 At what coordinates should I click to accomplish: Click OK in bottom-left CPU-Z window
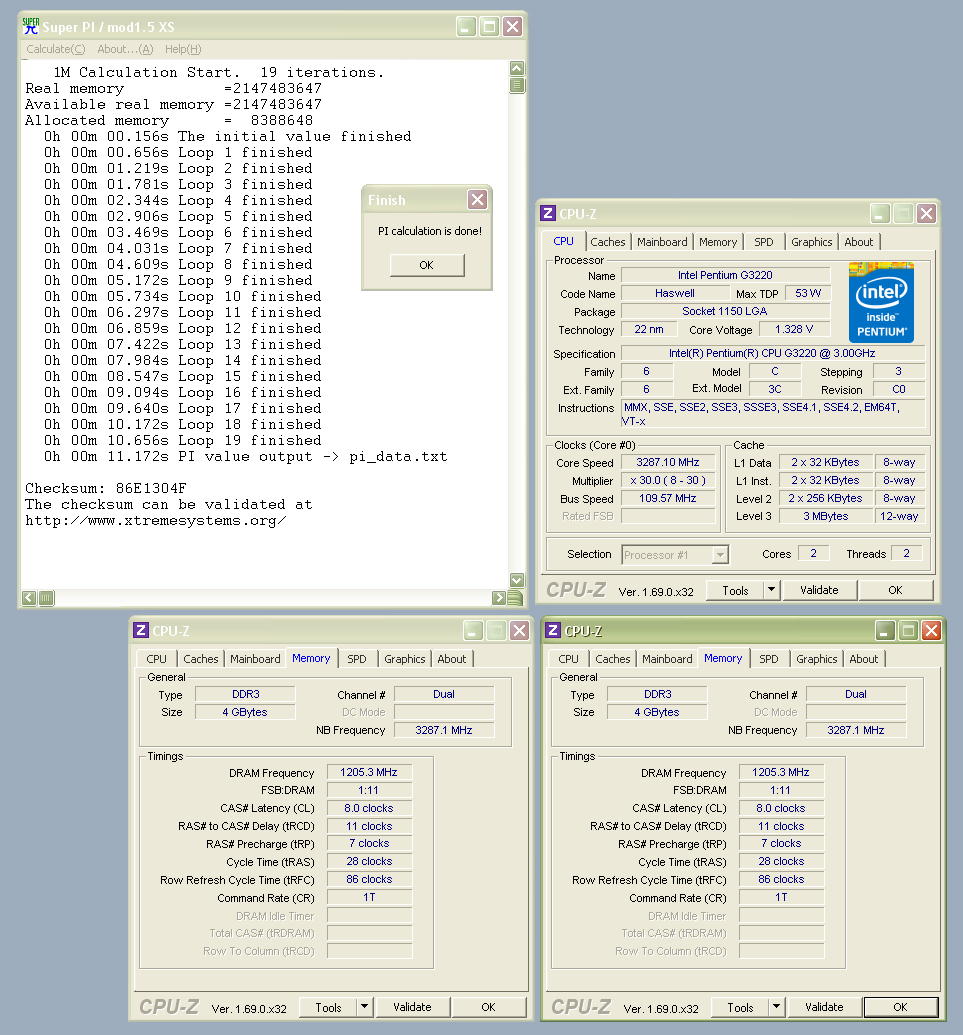point(488,1007)
